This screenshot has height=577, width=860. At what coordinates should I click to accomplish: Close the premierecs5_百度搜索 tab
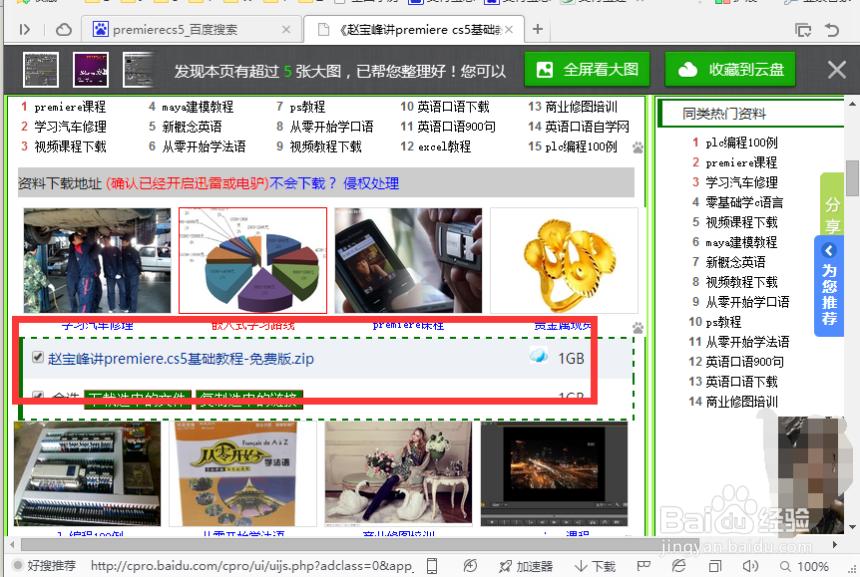(x=286, y=30)
